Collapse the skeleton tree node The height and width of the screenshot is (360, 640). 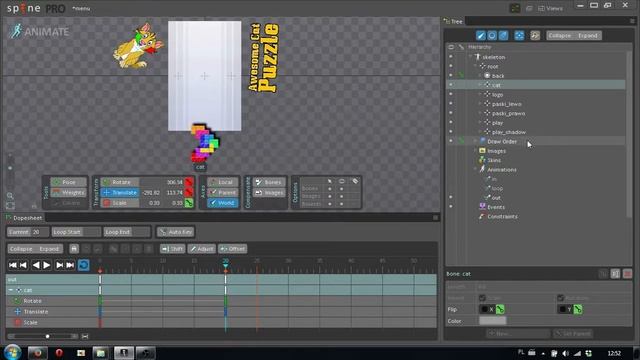tap(471, 57)
